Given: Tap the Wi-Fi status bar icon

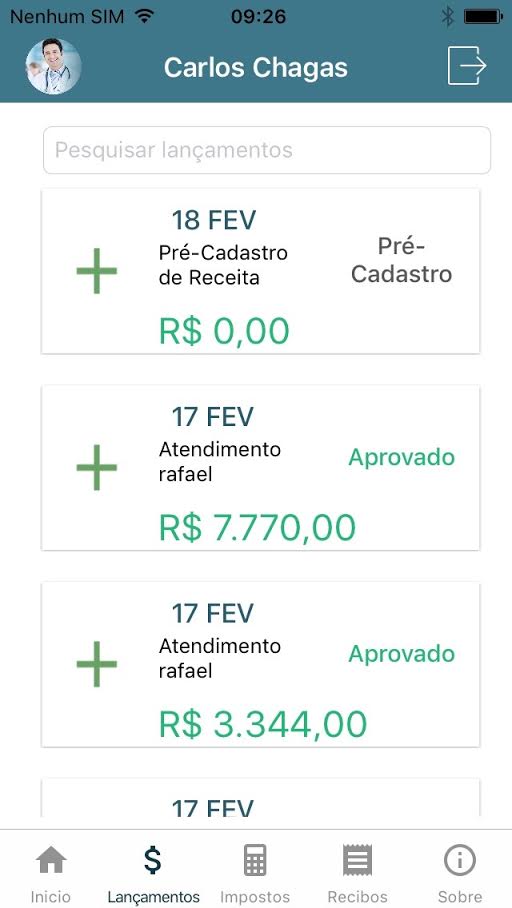Looking at the screenshot, I should click(144, 16).
